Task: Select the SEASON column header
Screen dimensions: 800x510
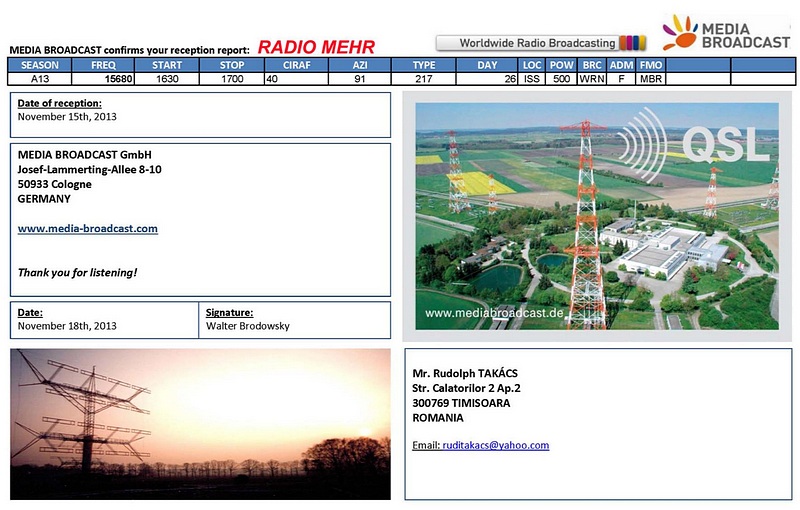Action: (41, 65)
